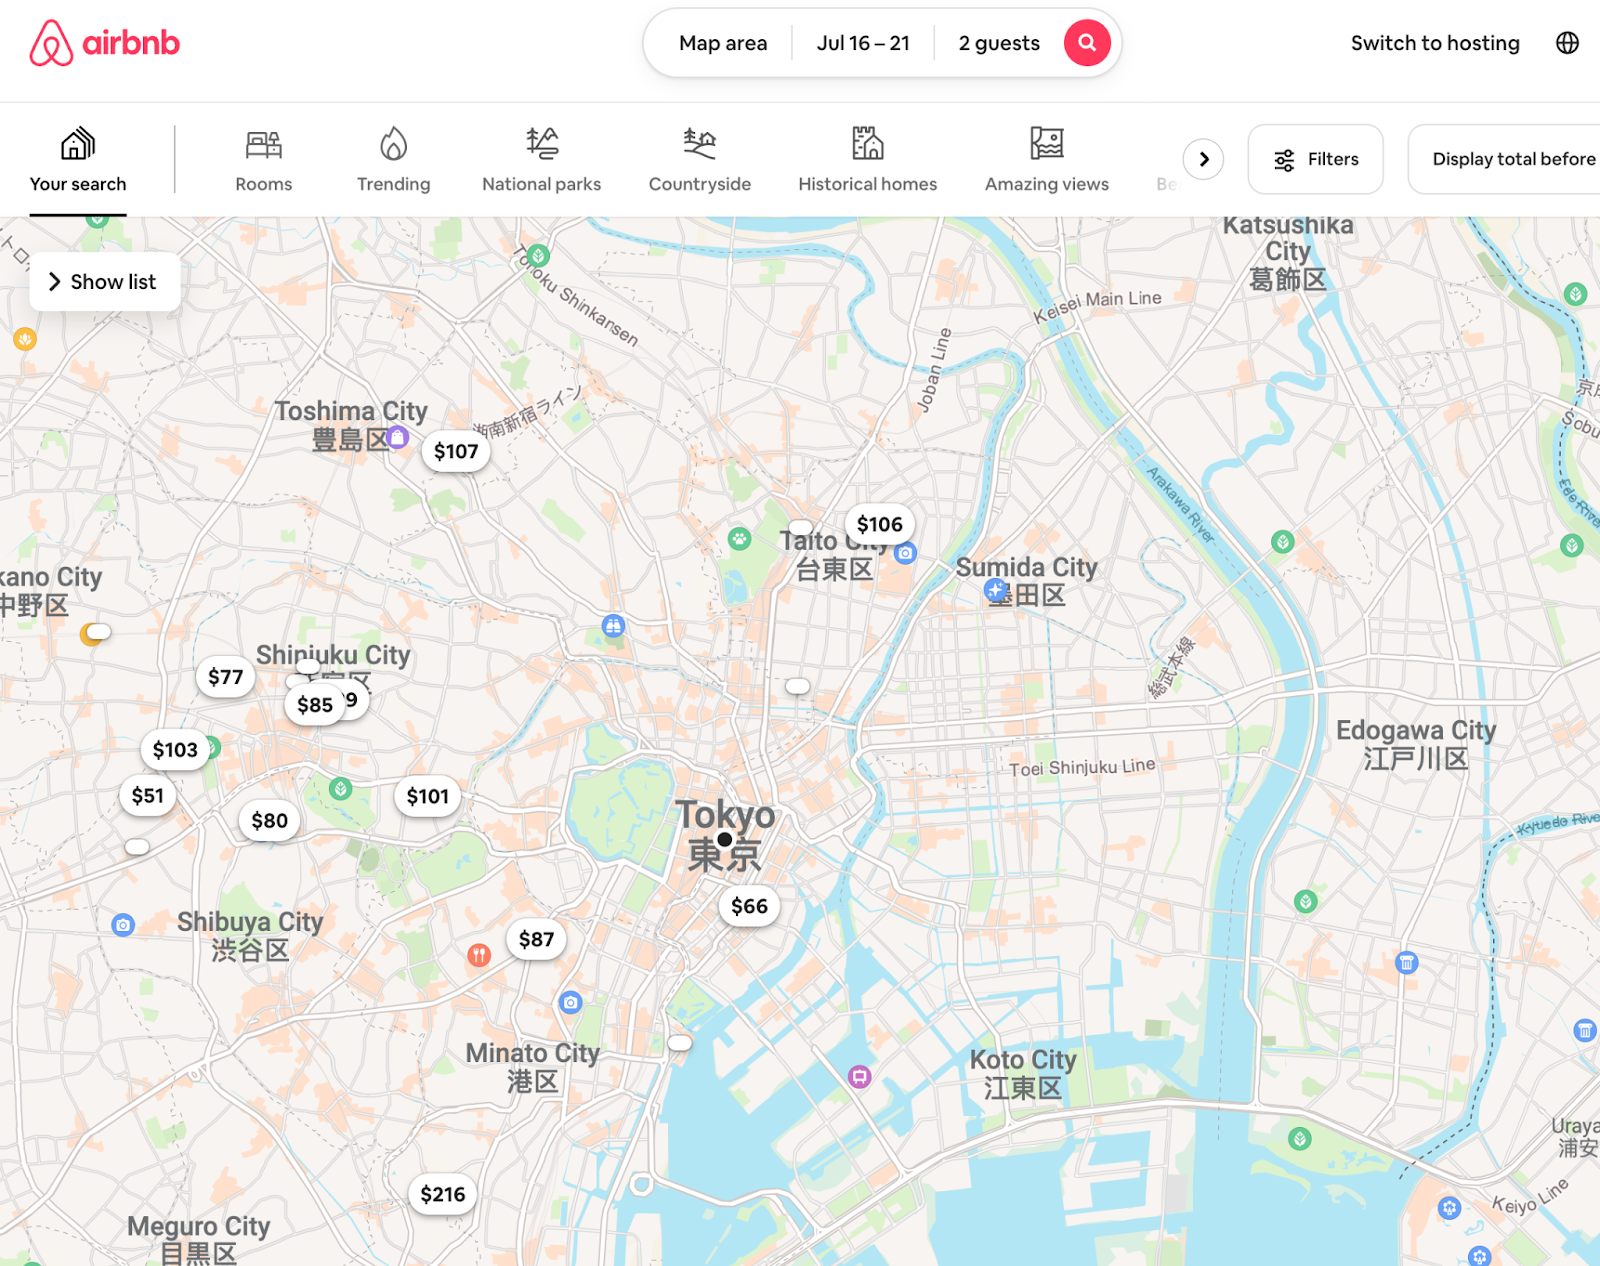Select the $85 listing pin
This screenshot has height=1266, width=1600.
315,706
